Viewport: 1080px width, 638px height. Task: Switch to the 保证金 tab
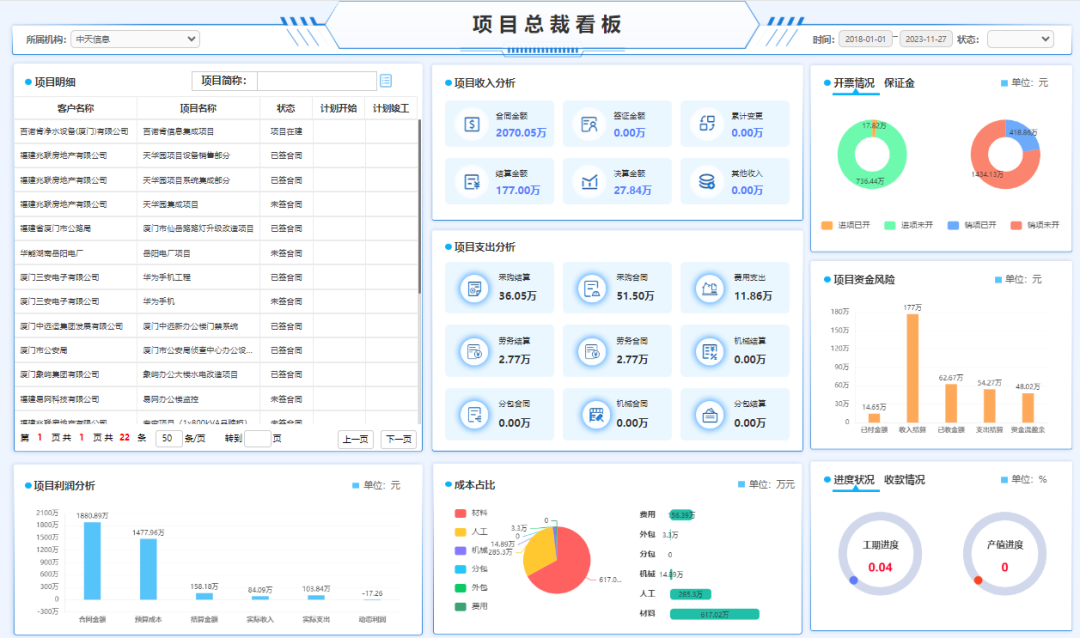tap(899, 83)
